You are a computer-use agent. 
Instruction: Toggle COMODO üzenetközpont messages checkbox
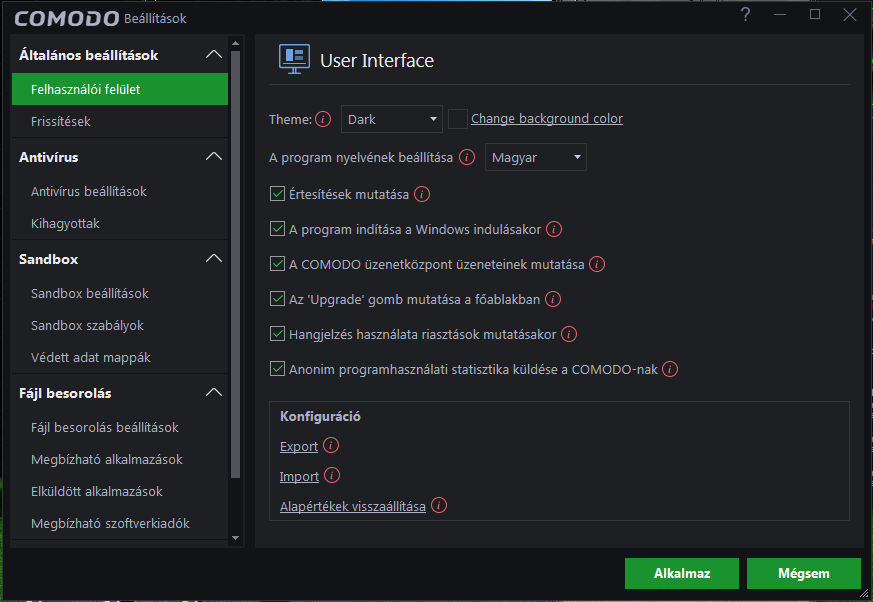point(277,264)
